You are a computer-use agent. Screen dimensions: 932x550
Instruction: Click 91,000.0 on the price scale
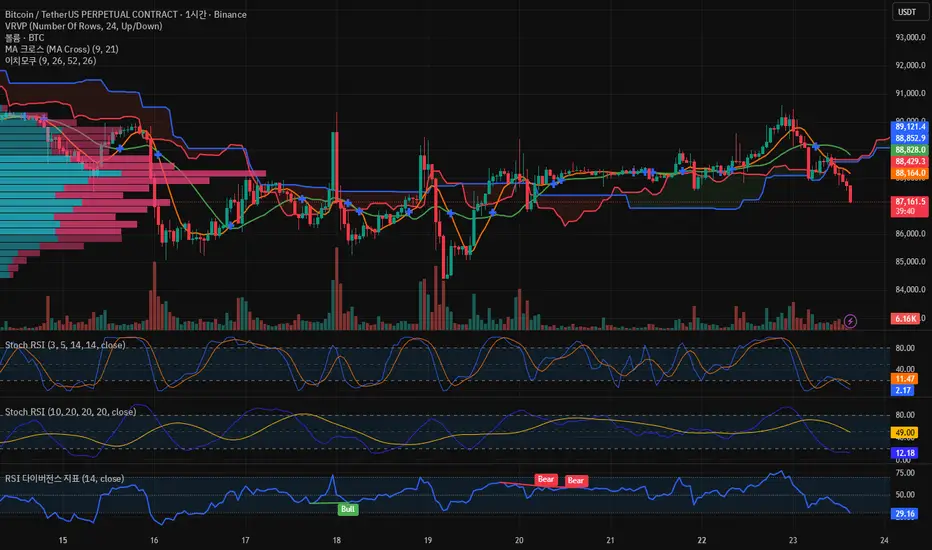click(x=911, y=93)
